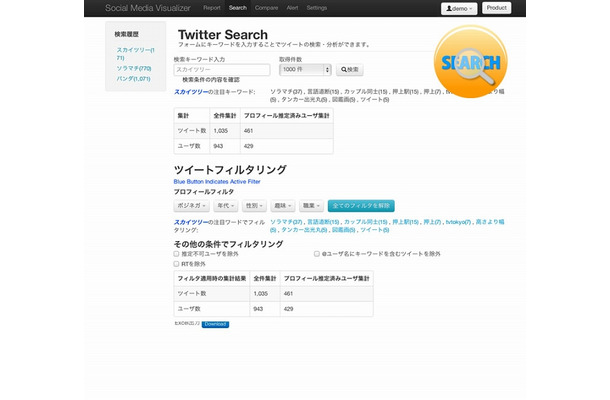The height and width of the screenshot is (400, 610).
Task: Filter by keyword 言語道断(15) link
Action: [x=323, y=222]
